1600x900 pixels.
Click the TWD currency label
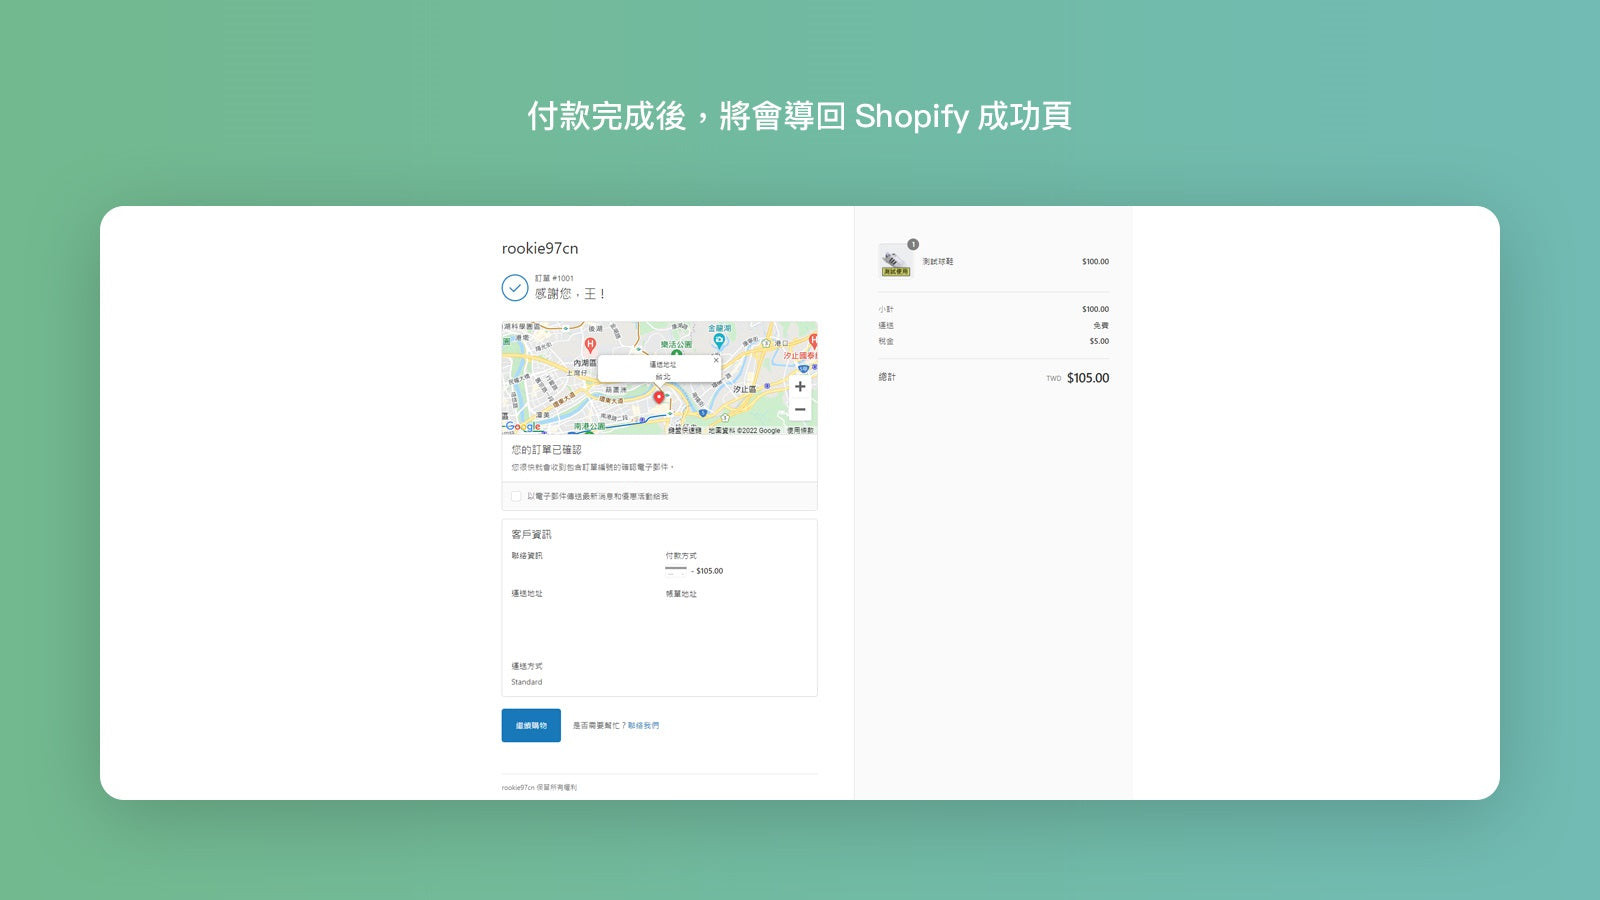[1054, 379]
